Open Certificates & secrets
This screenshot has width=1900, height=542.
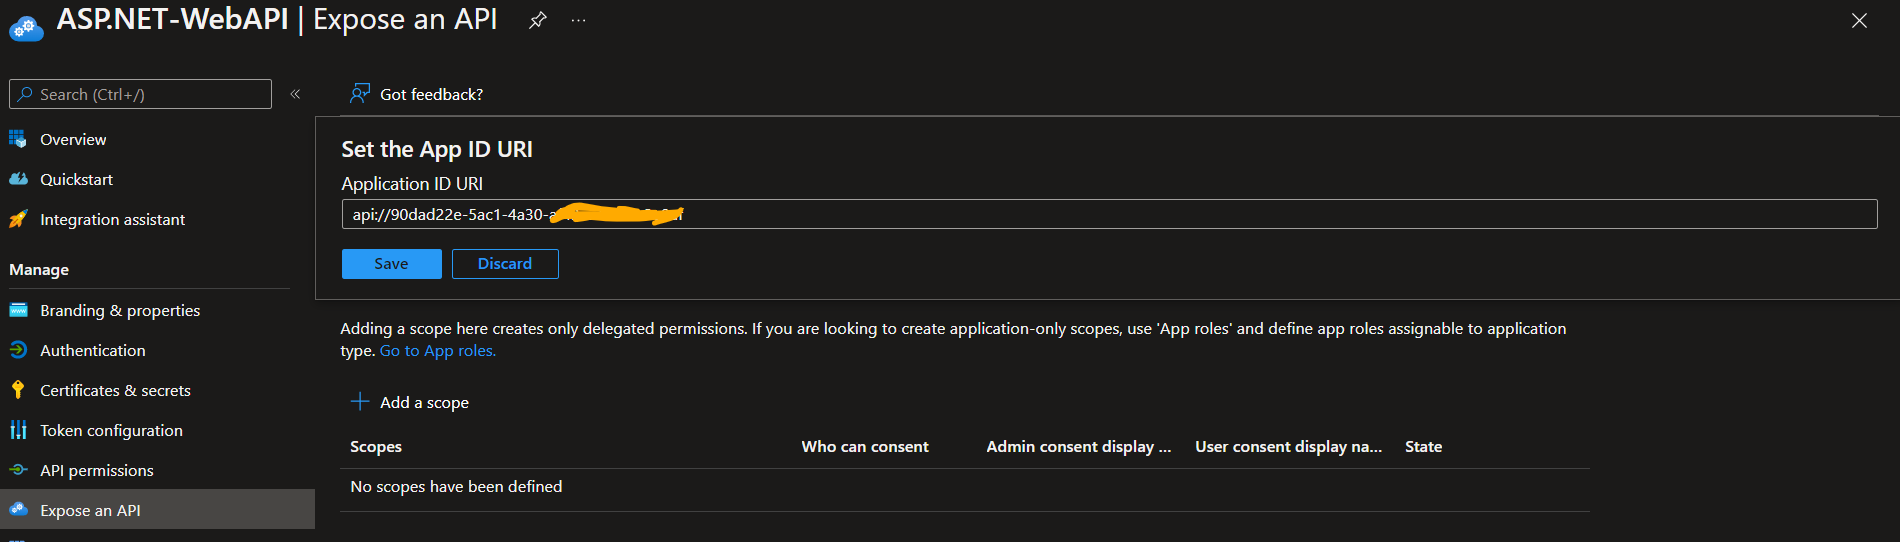(x=115, y=390)
